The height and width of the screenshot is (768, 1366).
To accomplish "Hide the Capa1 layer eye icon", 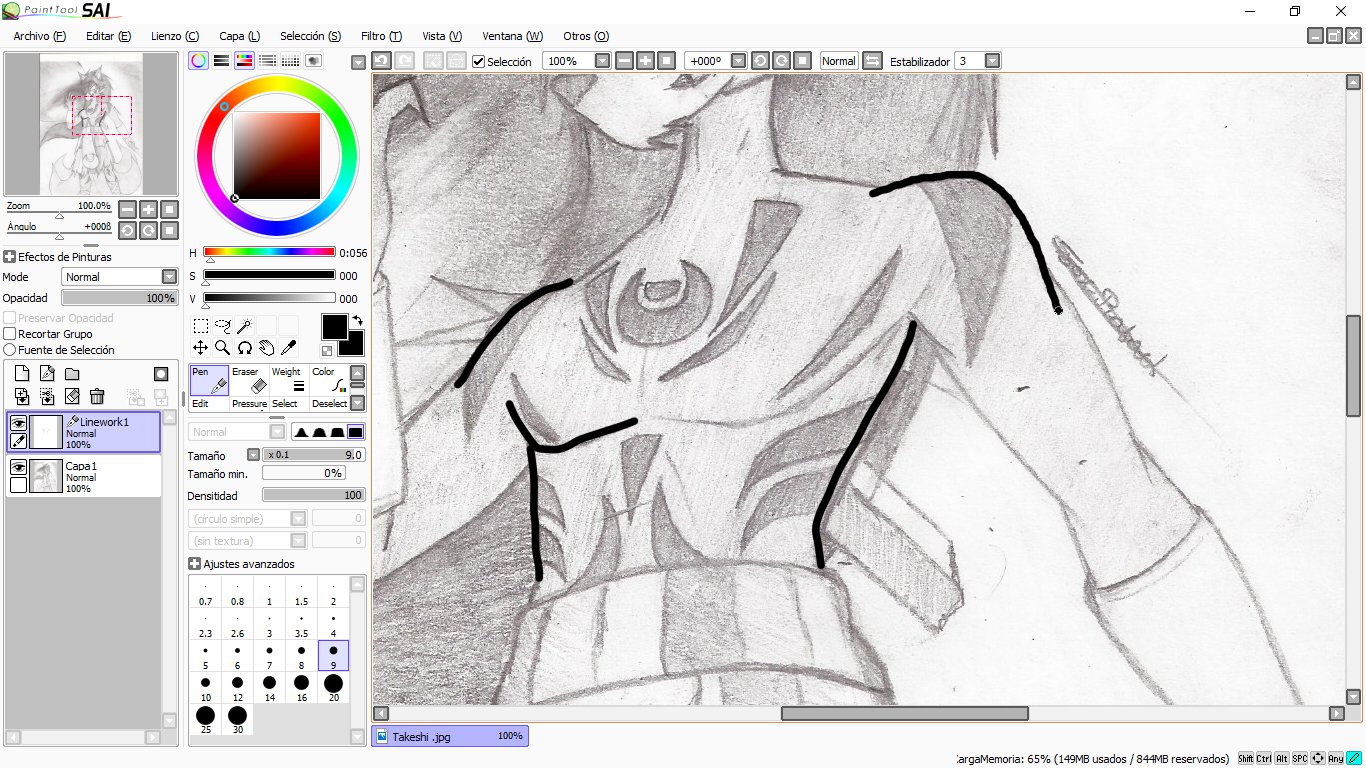I will (18, 468).
